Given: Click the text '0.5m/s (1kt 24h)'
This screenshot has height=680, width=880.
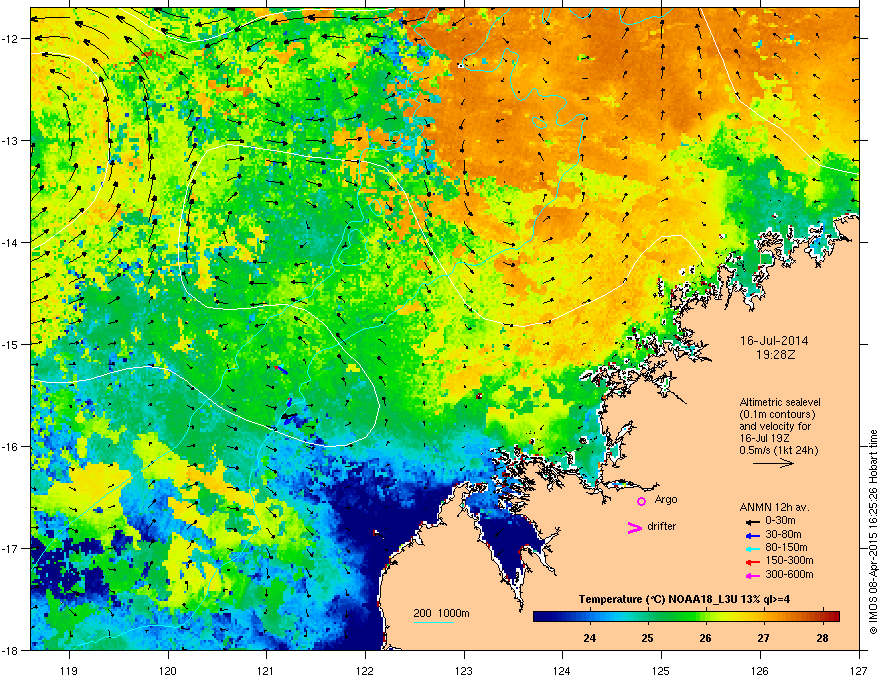Looking at the screenshot, I should coord(778,450).
